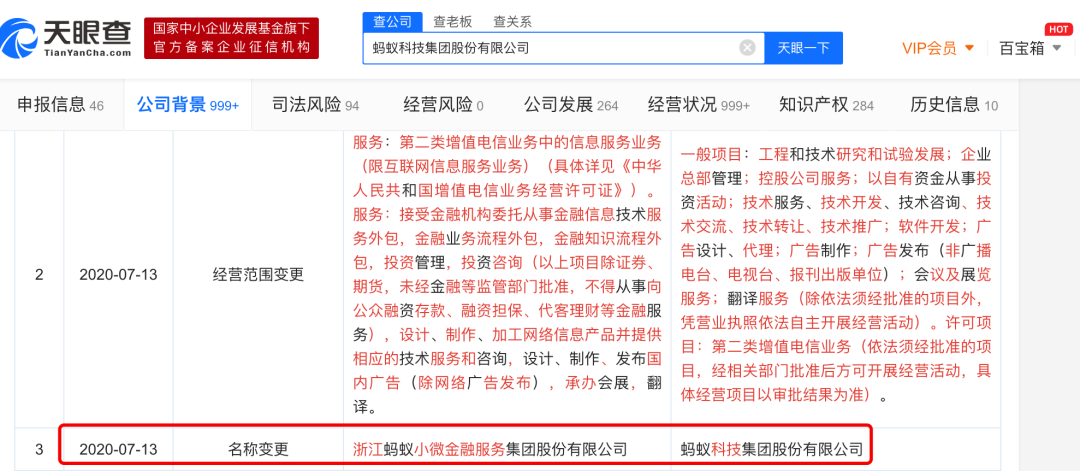Expand the 百宝箱 dropdown menu
The width and height of the screenshot is (1080, 471).
pos(1057,48)
